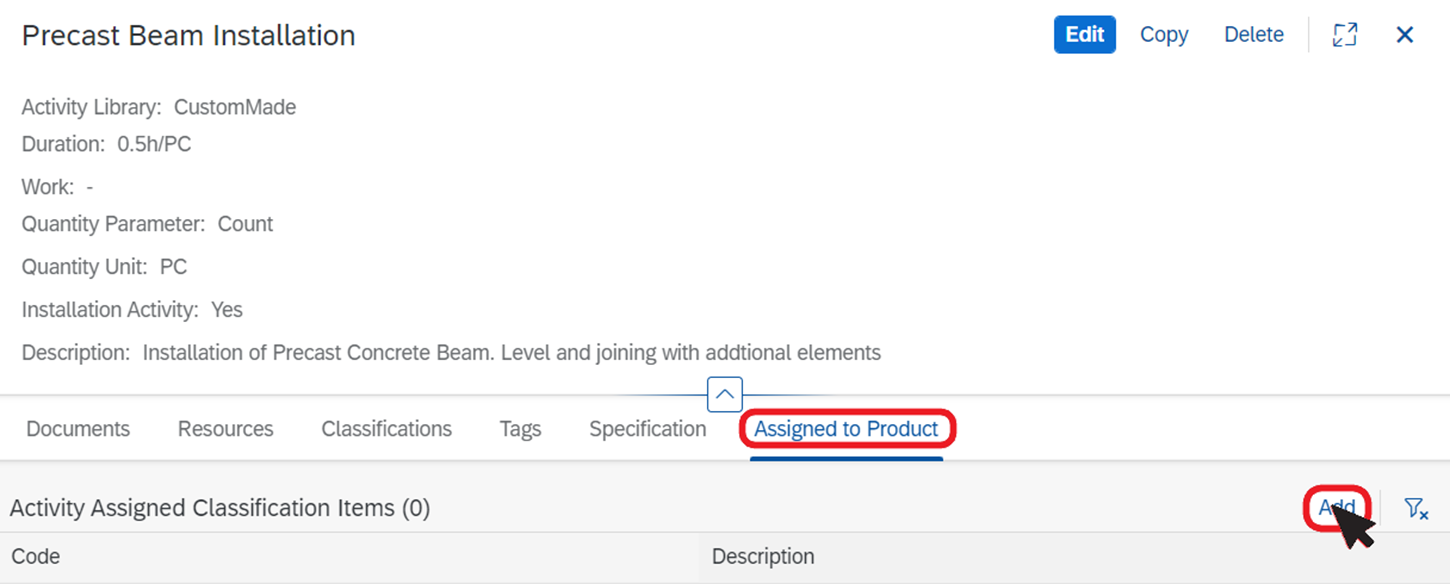Delete this activity

(x=1254, y=34)
